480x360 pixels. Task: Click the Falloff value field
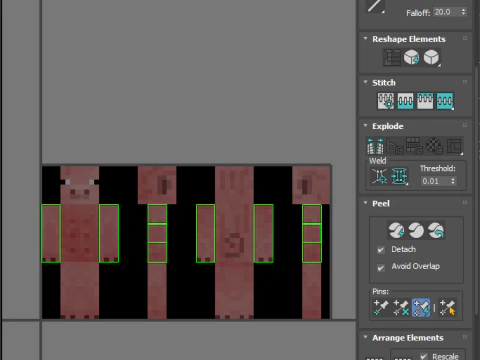pos(446,12)
